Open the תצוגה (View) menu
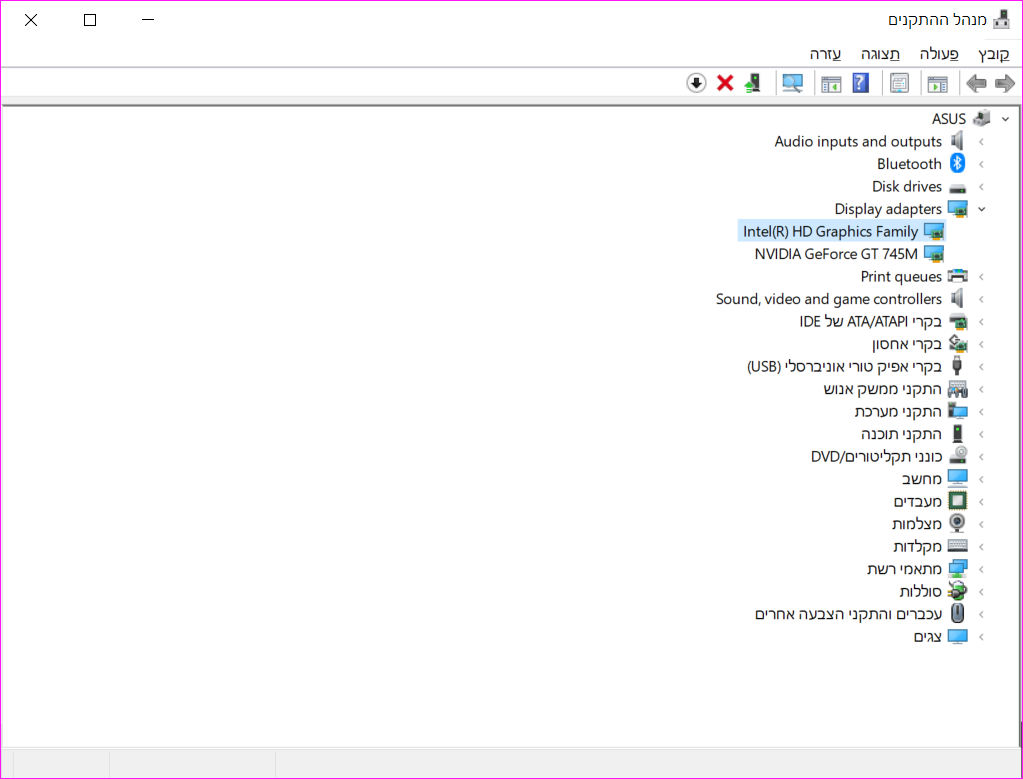 pyautogui.click(x=880, y=54)
